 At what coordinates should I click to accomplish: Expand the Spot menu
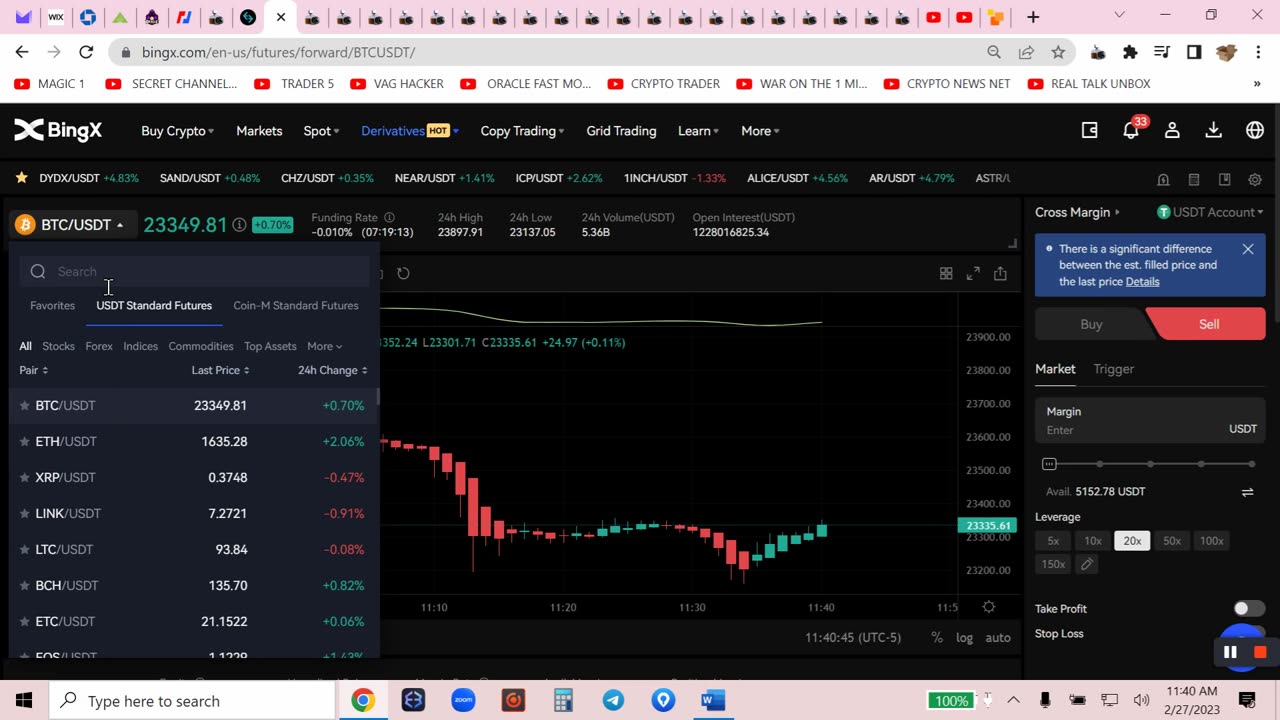[321, 131]
